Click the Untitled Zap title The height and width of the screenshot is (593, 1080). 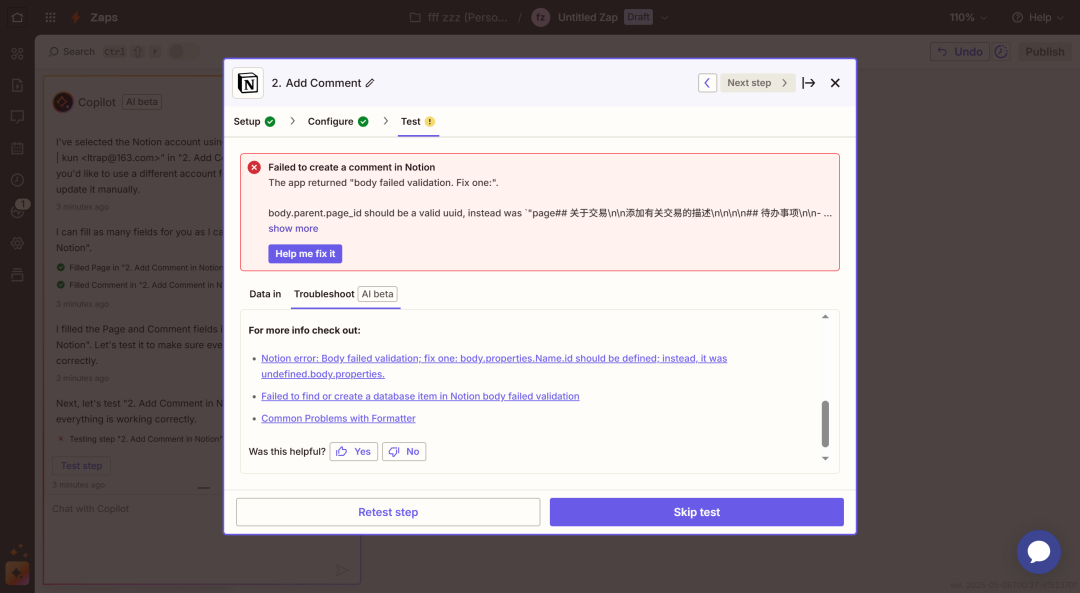tap(588, 17)
